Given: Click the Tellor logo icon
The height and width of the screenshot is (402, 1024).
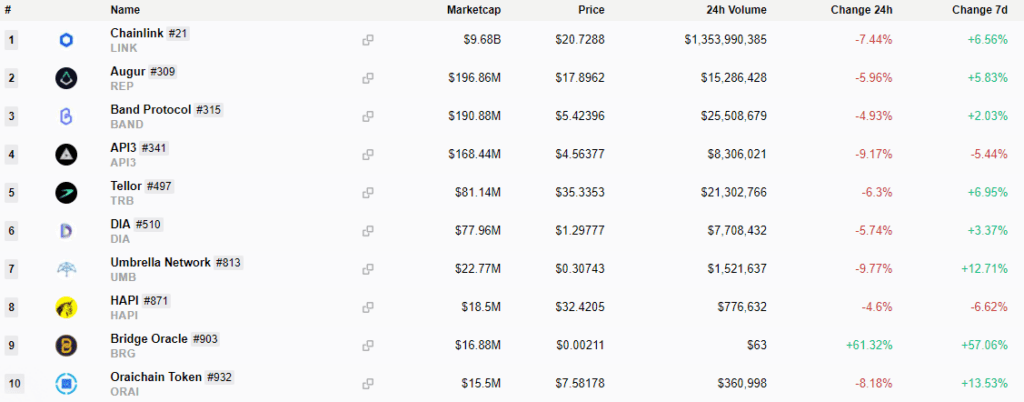Looking at the screenshot, I should [66, 193].
